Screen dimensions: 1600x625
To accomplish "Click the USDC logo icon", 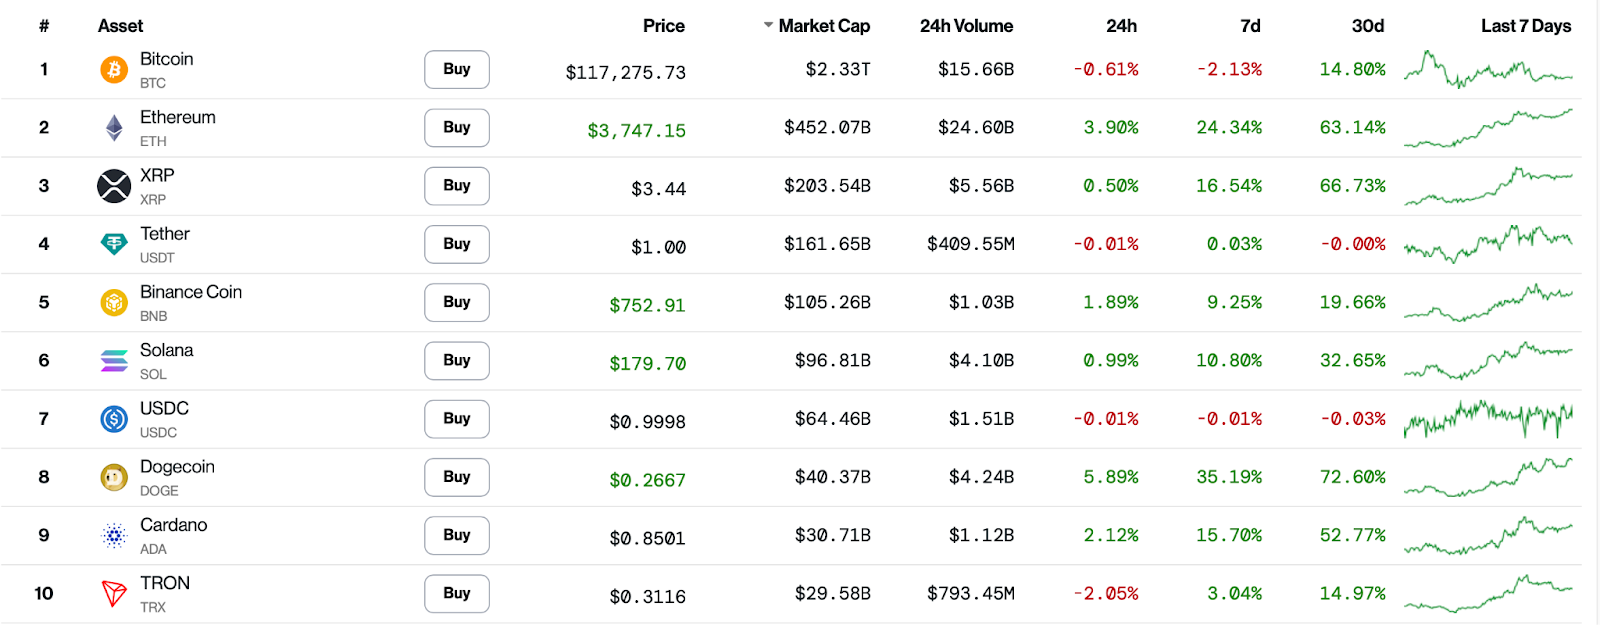I will click(114, 419).
